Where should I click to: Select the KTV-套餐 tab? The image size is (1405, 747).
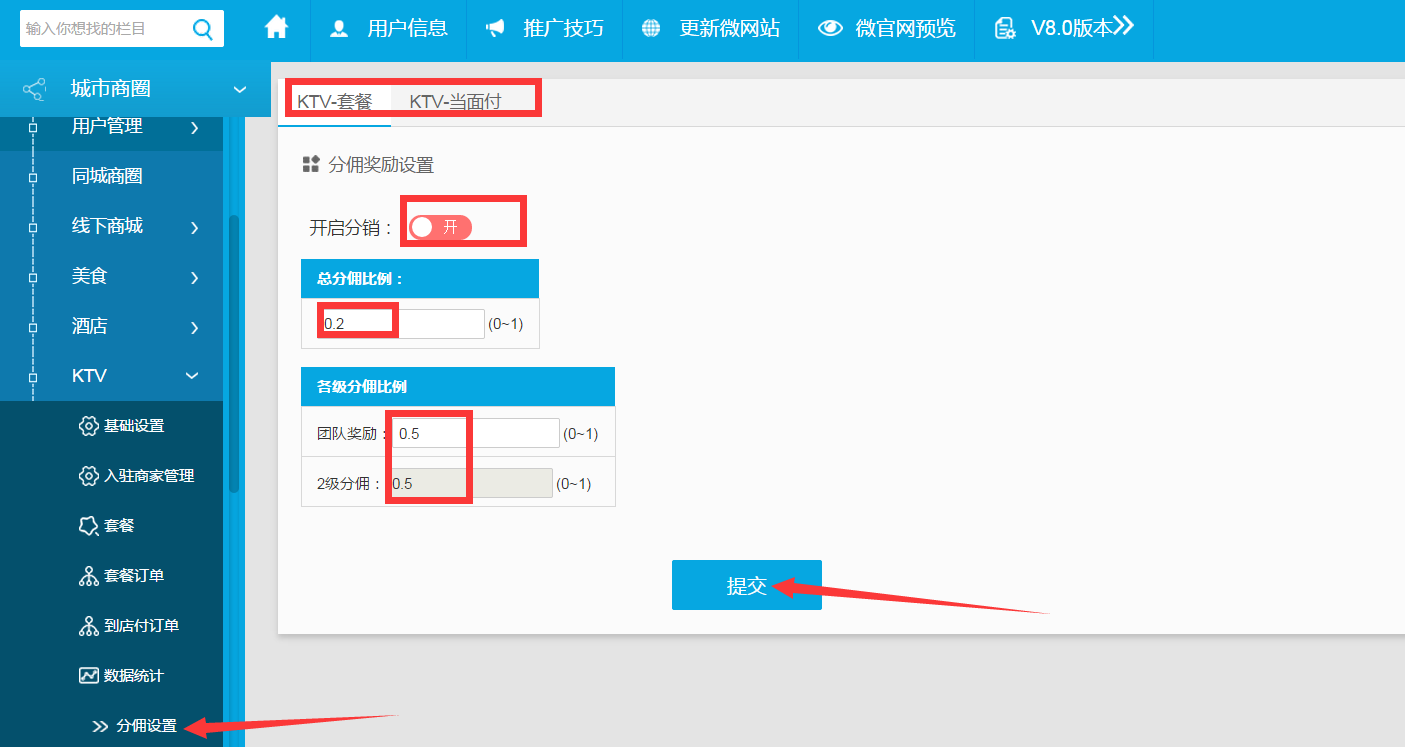tap(335, 101)
